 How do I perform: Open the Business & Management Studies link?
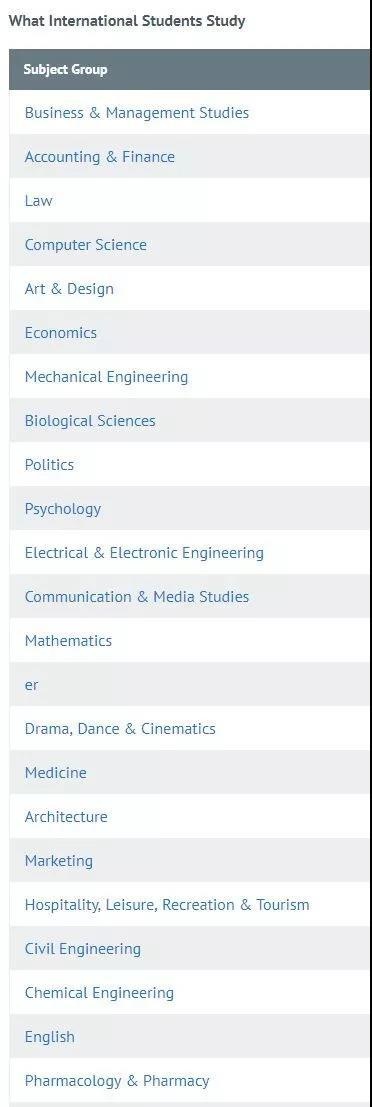(136, 113)
